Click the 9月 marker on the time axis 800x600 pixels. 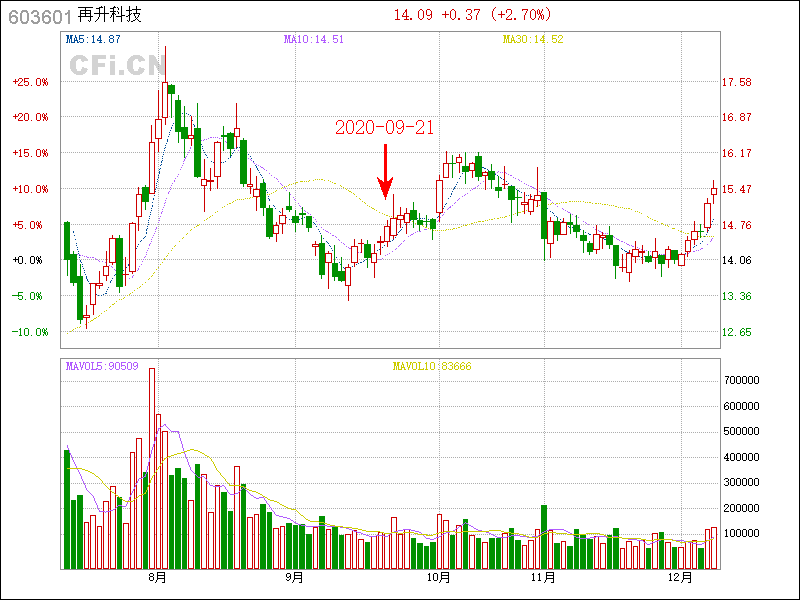point(294,578)
